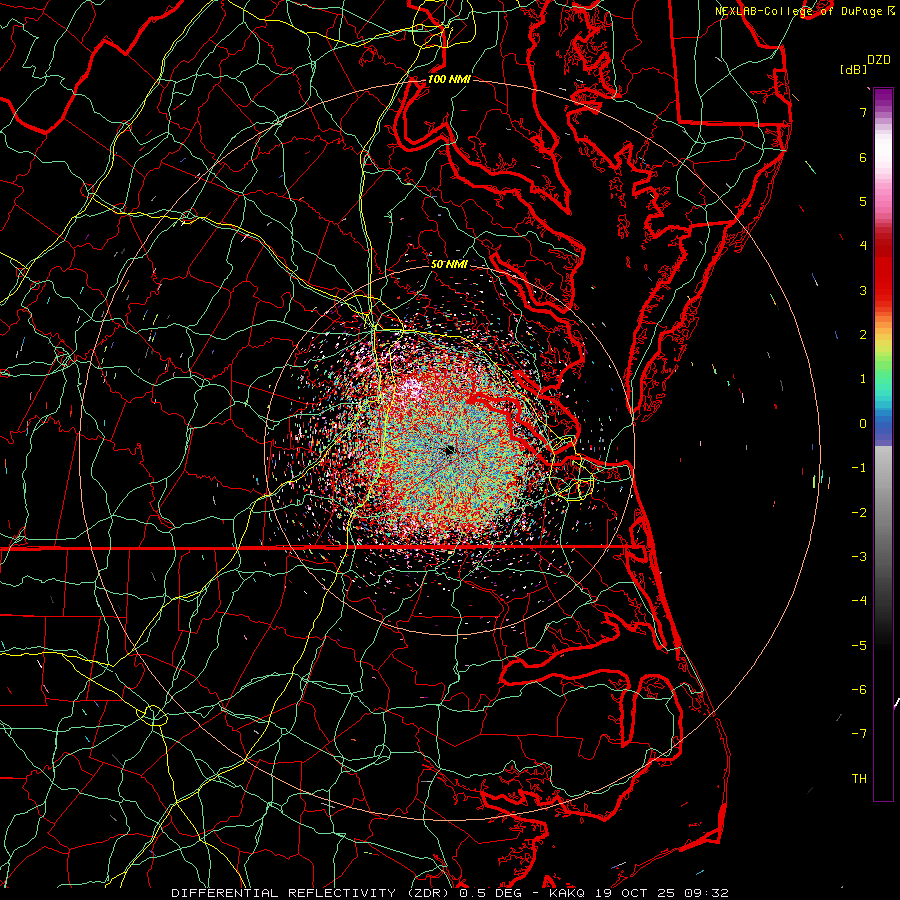
Task: Click the KAKQ radar site identifier
Action: pos(567,893)
